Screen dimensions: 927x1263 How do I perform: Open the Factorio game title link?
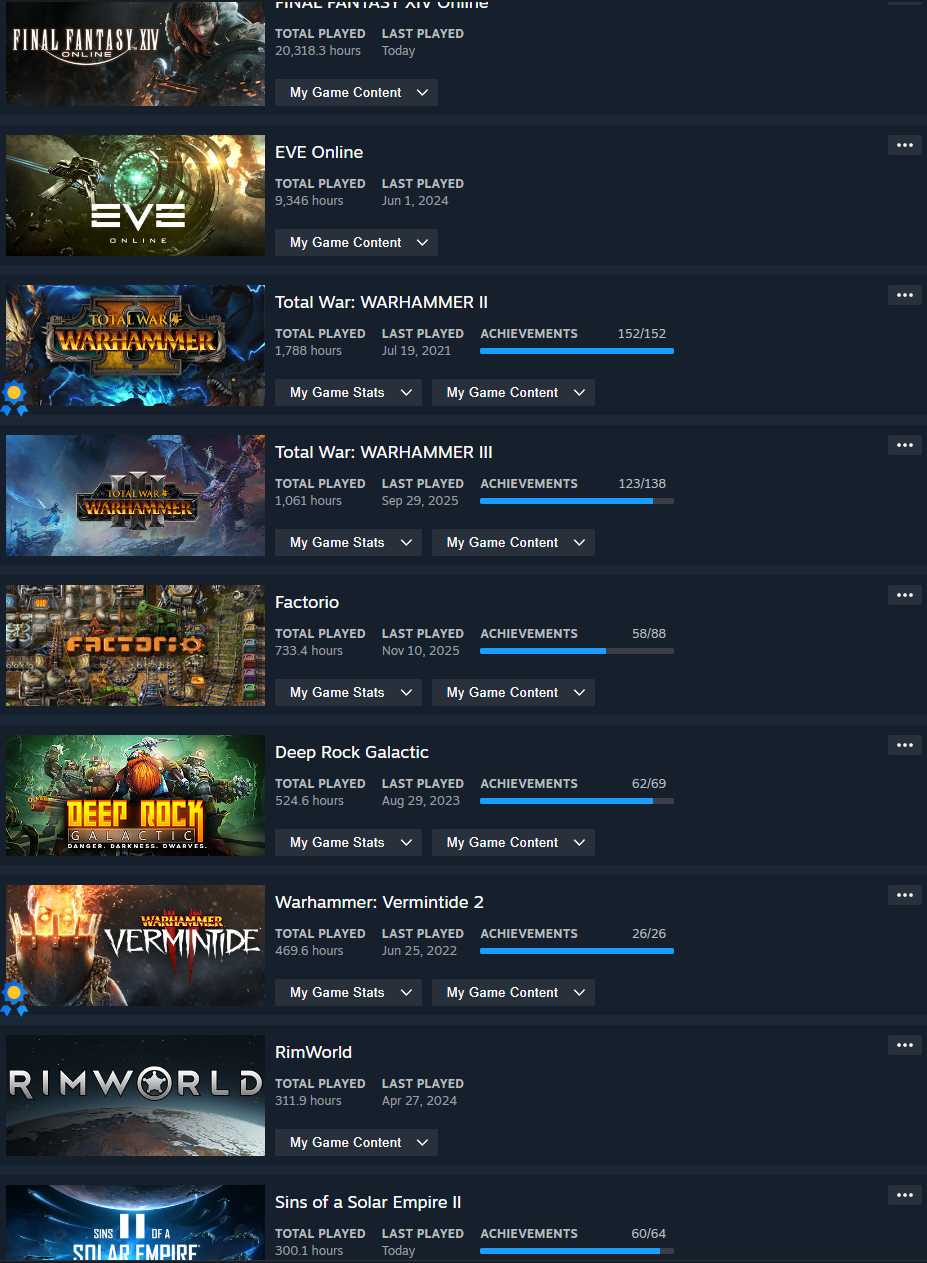pos(307,602)
